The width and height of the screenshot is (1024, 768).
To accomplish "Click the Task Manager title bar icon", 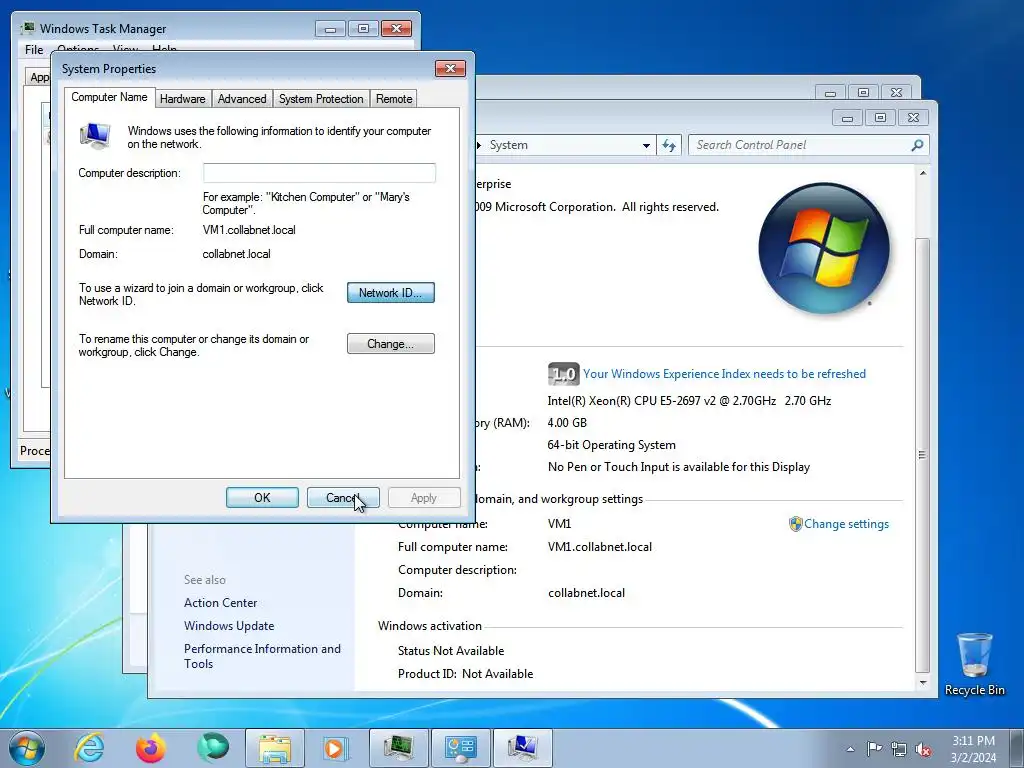I will tap(27, 28).
